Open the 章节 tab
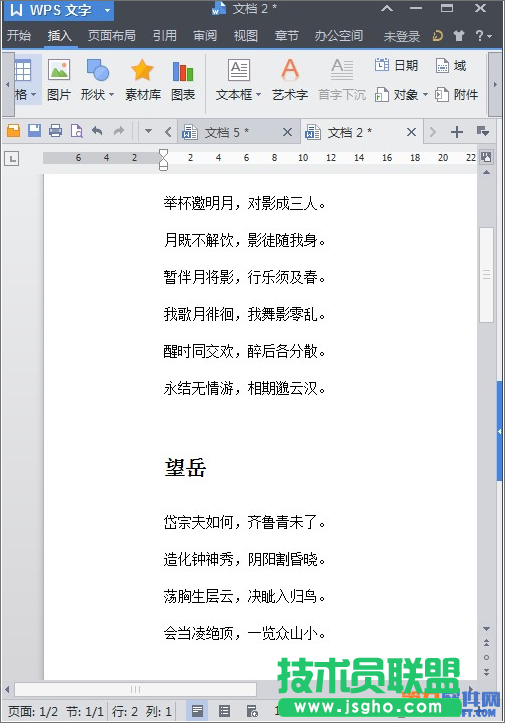 click(x=286, y=36)
